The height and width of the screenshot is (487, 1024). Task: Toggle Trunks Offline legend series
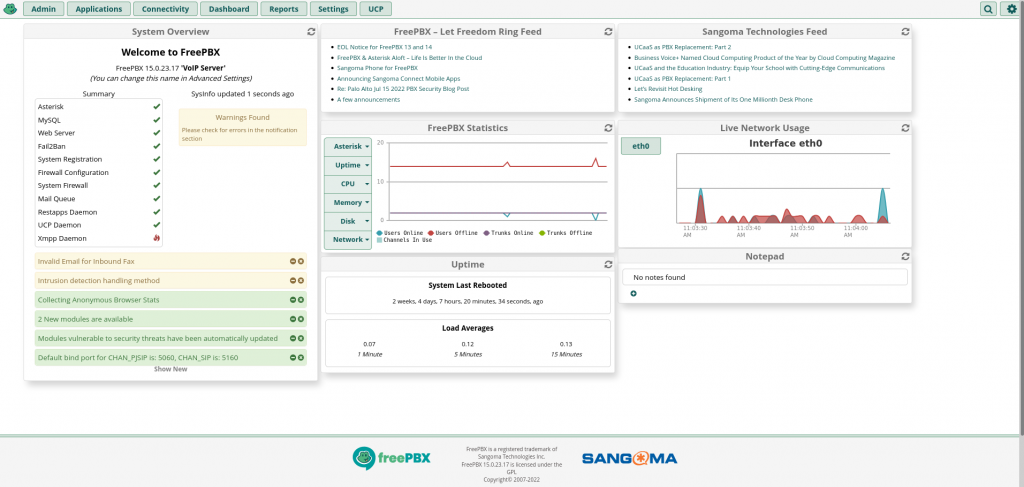pyautogui.click(x=566, y=233)
